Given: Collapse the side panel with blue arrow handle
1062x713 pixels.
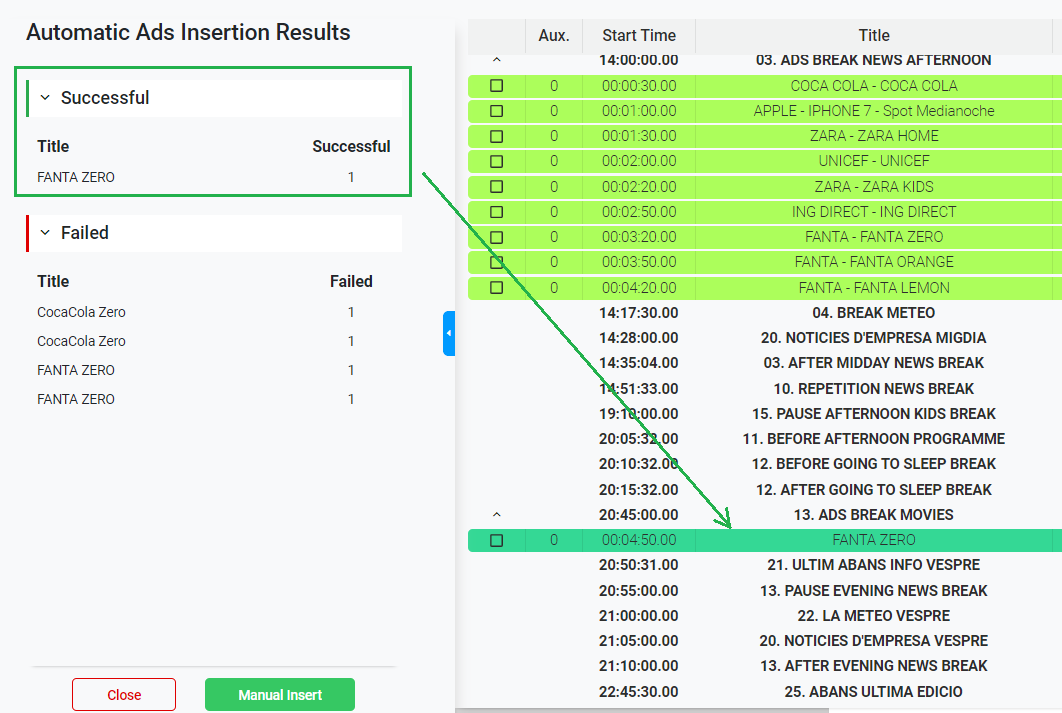Looking at the screenshot, I should coord(449,333).
